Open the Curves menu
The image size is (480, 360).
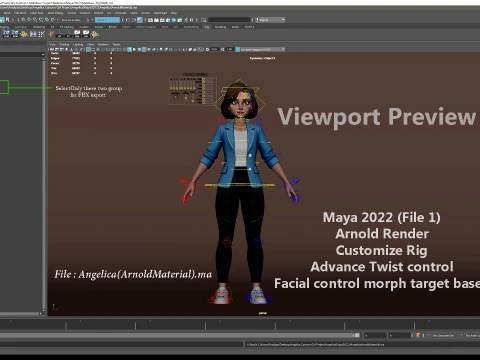[72, 13]
